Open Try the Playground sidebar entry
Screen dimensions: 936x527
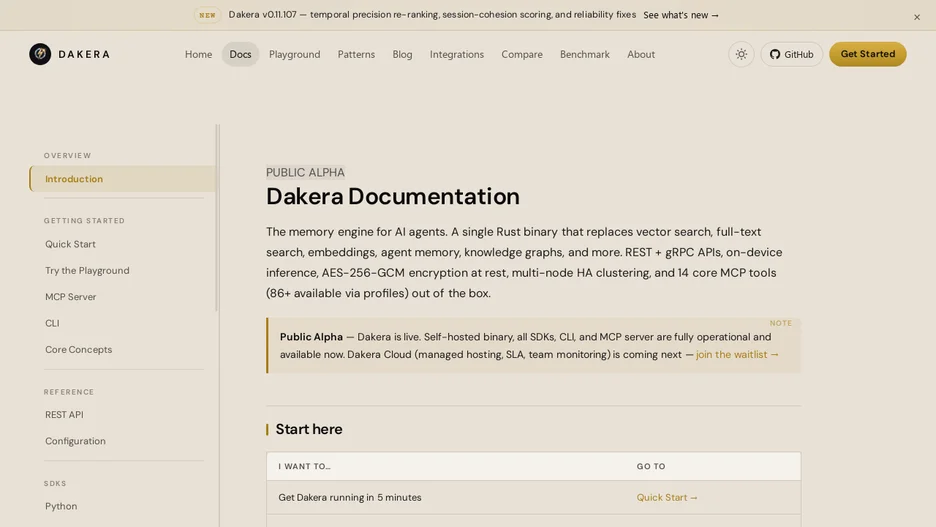coord(87,270)
